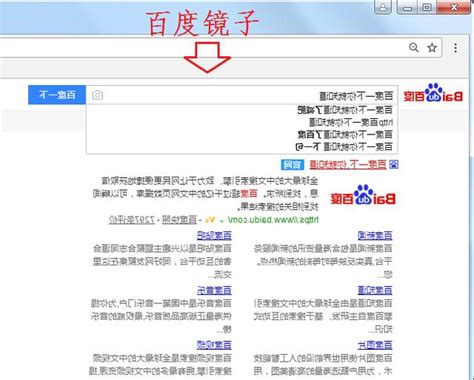474x380 pixels.
Task: Click the green https://www.baidu.com/ URL
Action: [273, 220]
